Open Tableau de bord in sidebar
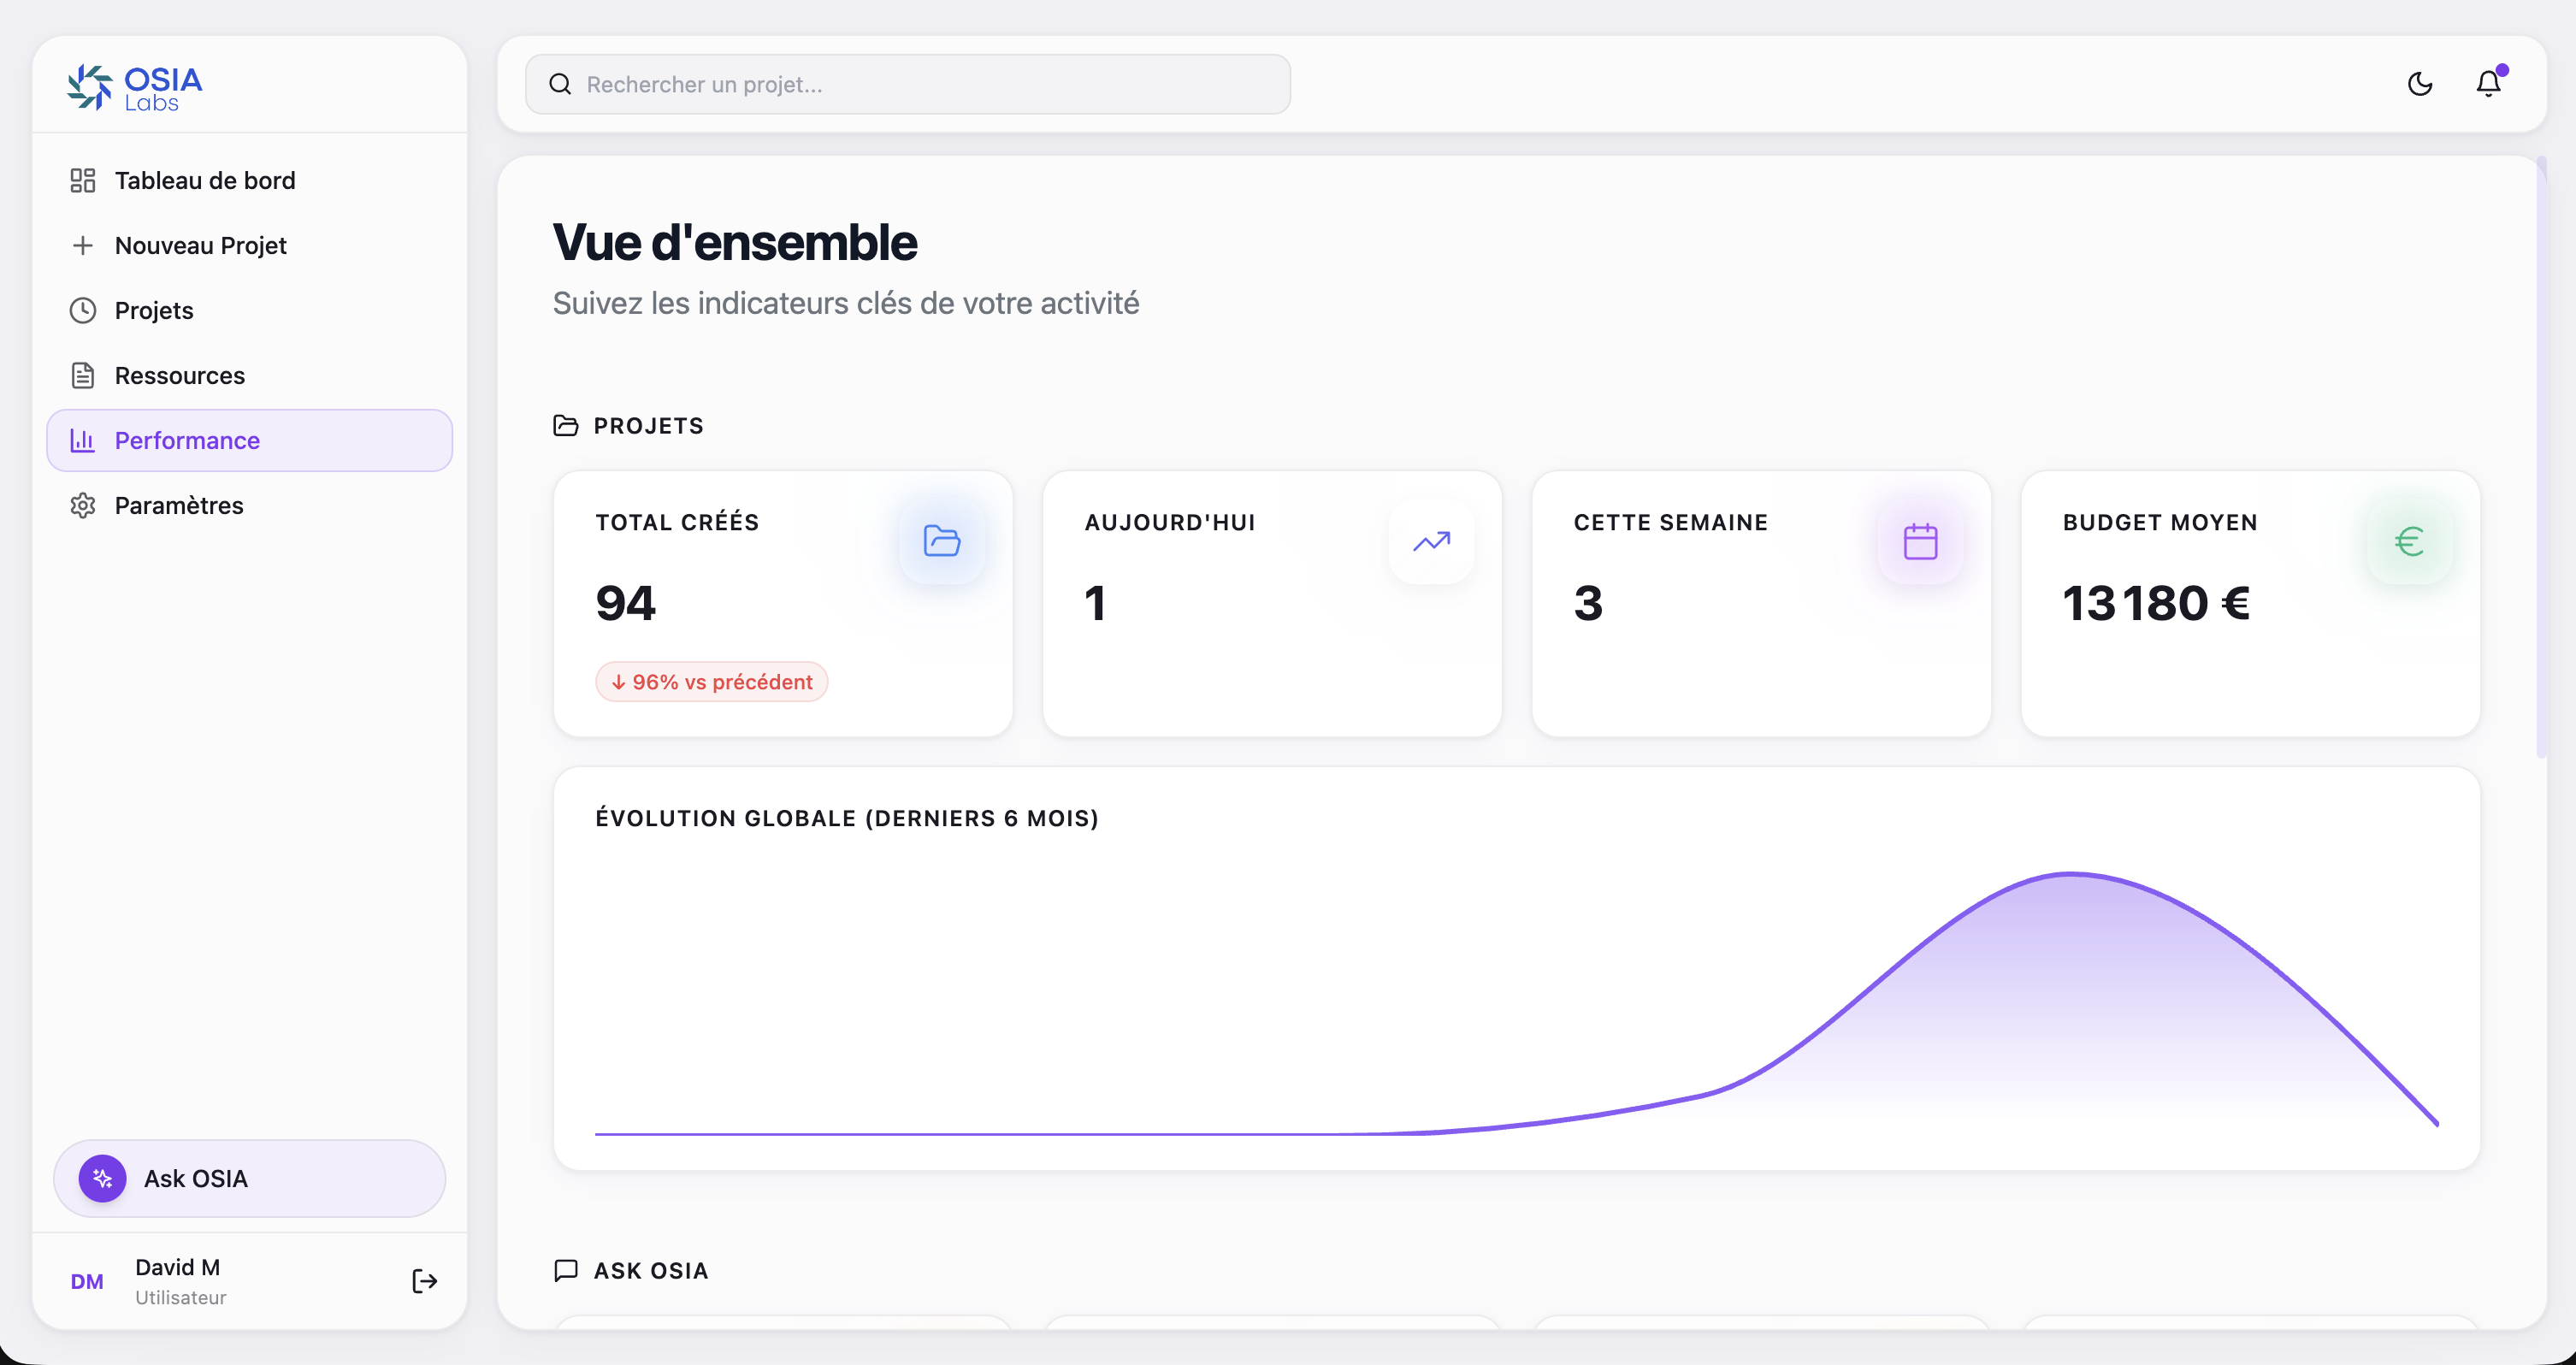Image resolution: width=2576 pixels, height=1365 pixels. [204, 181]
